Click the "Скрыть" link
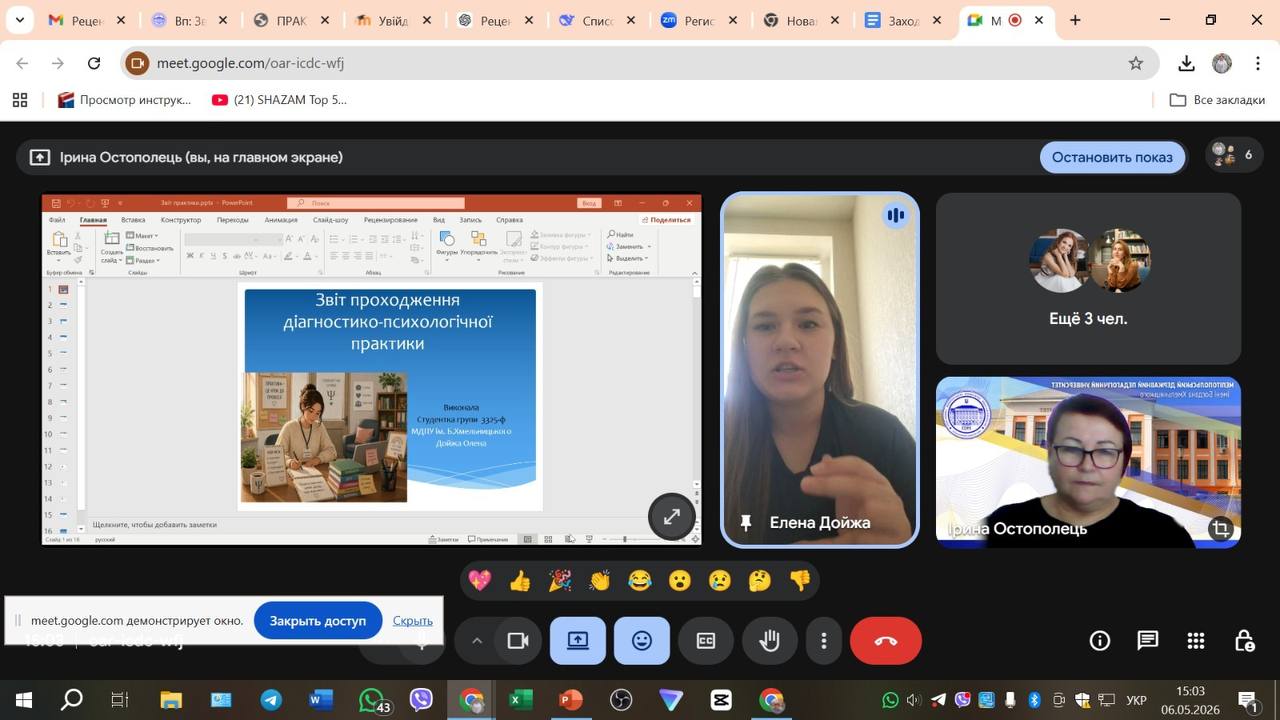The height and width of the screenshot is (720, 1280). [413, 620]
